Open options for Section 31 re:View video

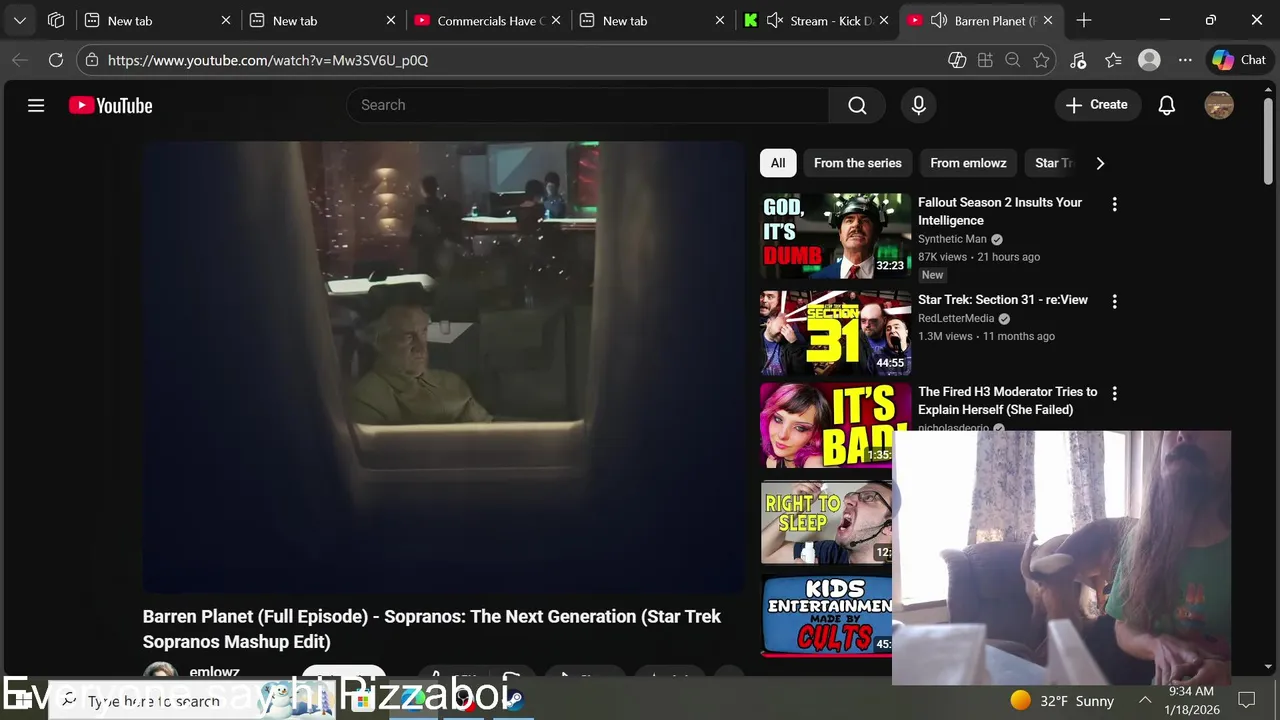(1114, 301)
